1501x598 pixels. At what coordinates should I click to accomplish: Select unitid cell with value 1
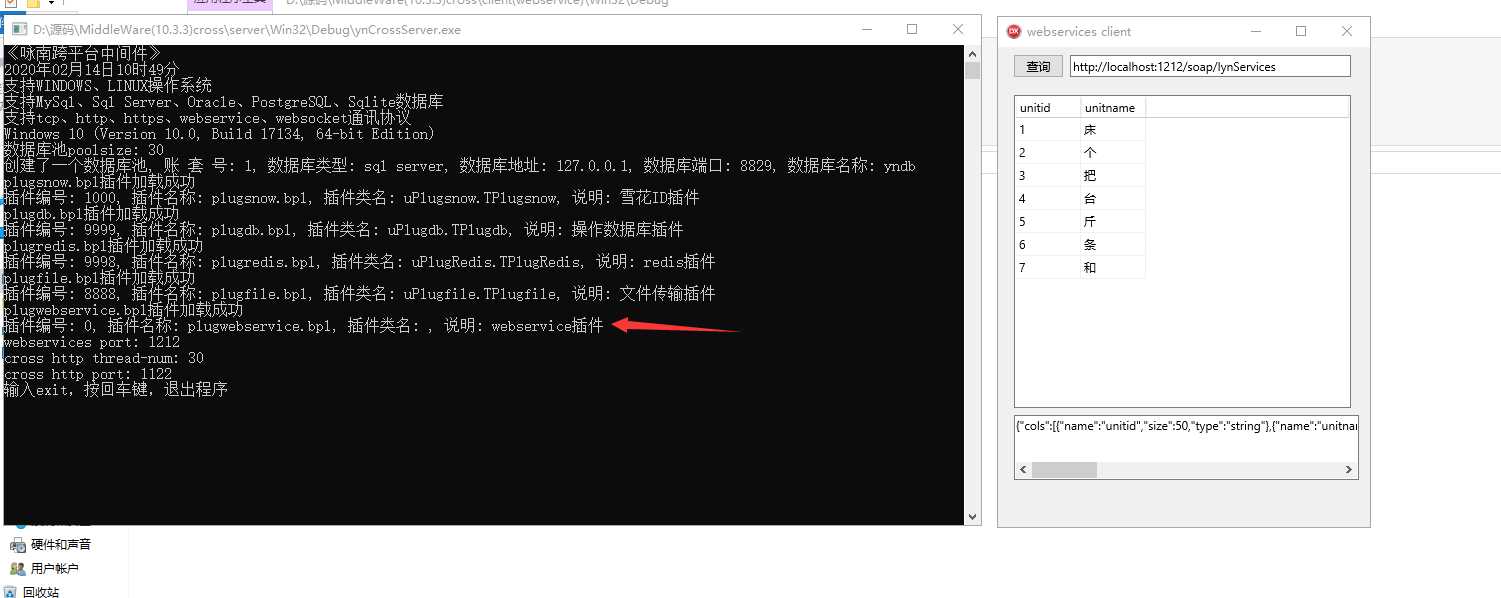tap(1047, 130)
